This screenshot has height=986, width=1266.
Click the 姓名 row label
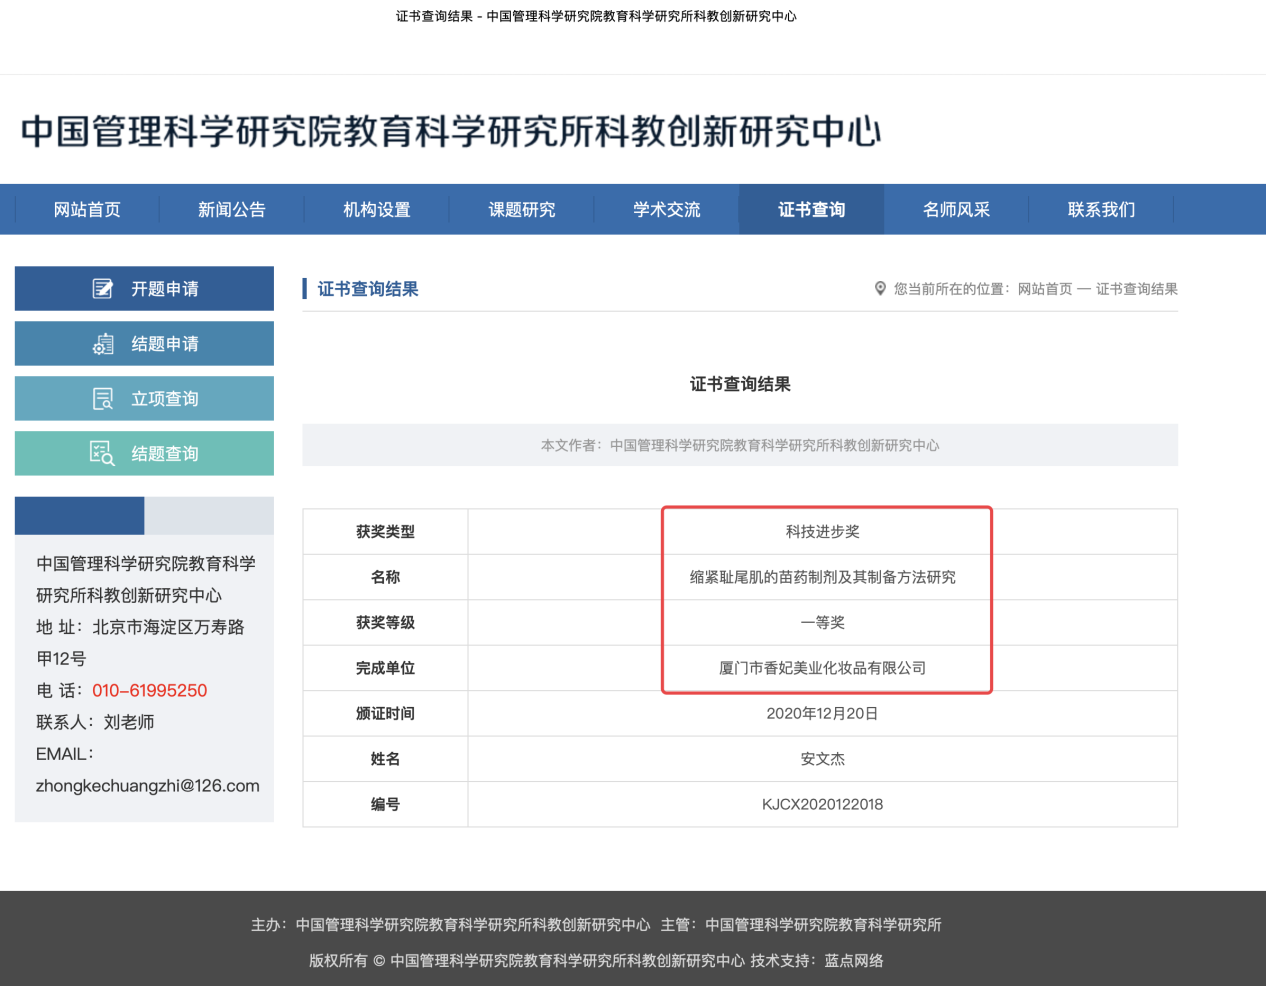(x=386, y=759)
